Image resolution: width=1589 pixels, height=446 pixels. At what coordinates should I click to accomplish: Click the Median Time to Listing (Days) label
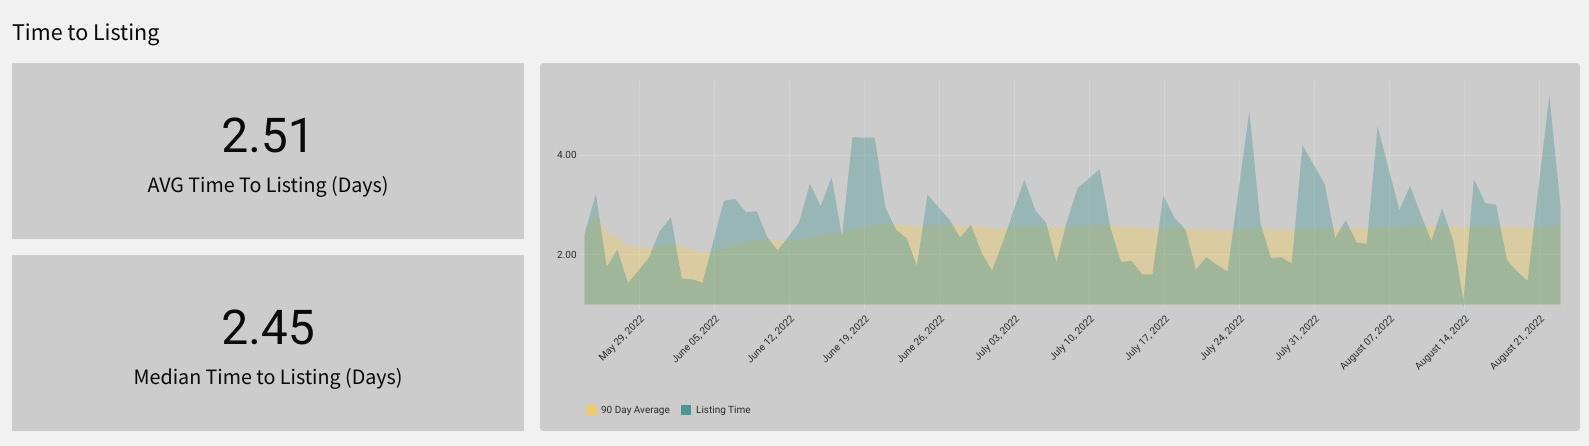pos(268,377)
